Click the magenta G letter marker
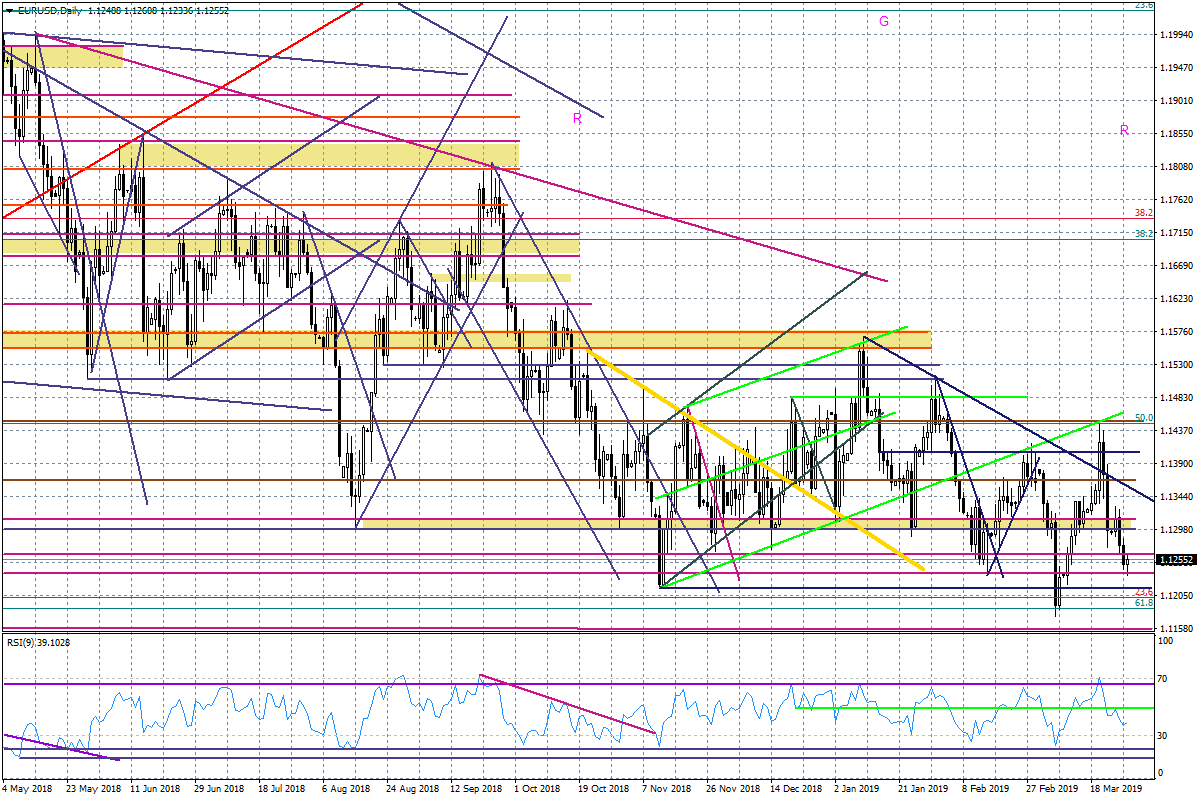Screen dimensions: 1200x800 point(884,21)
